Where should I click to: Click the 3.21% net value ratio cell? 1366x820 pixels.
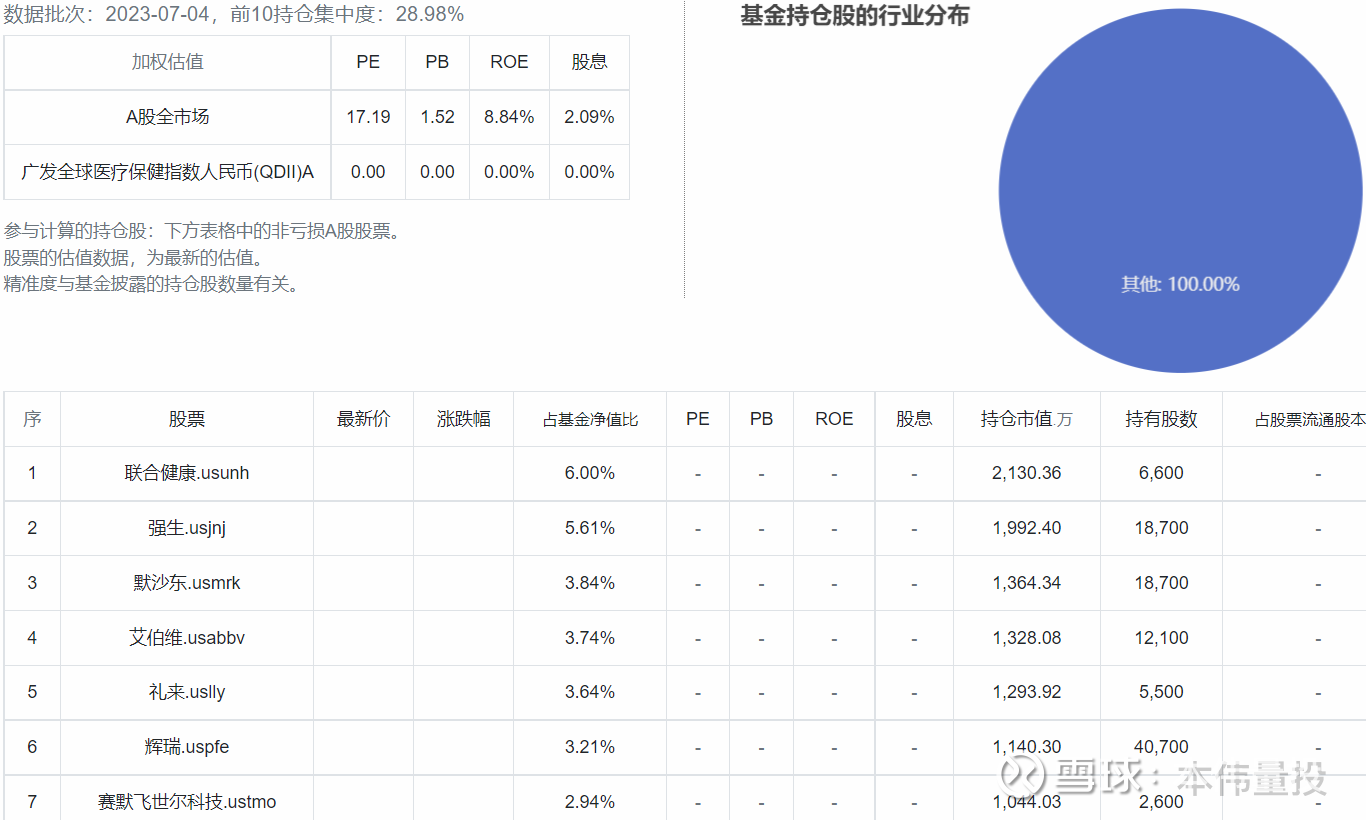(x=590, y=747)
